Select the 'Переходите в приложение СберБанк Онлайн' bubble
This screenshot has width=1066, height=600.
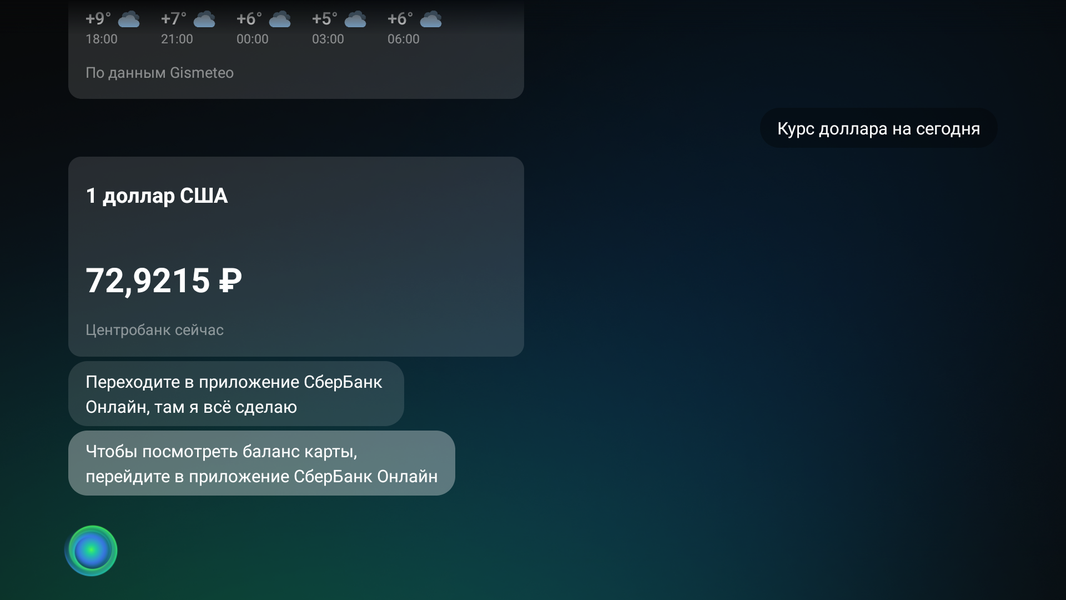click(x=236, y=394)
